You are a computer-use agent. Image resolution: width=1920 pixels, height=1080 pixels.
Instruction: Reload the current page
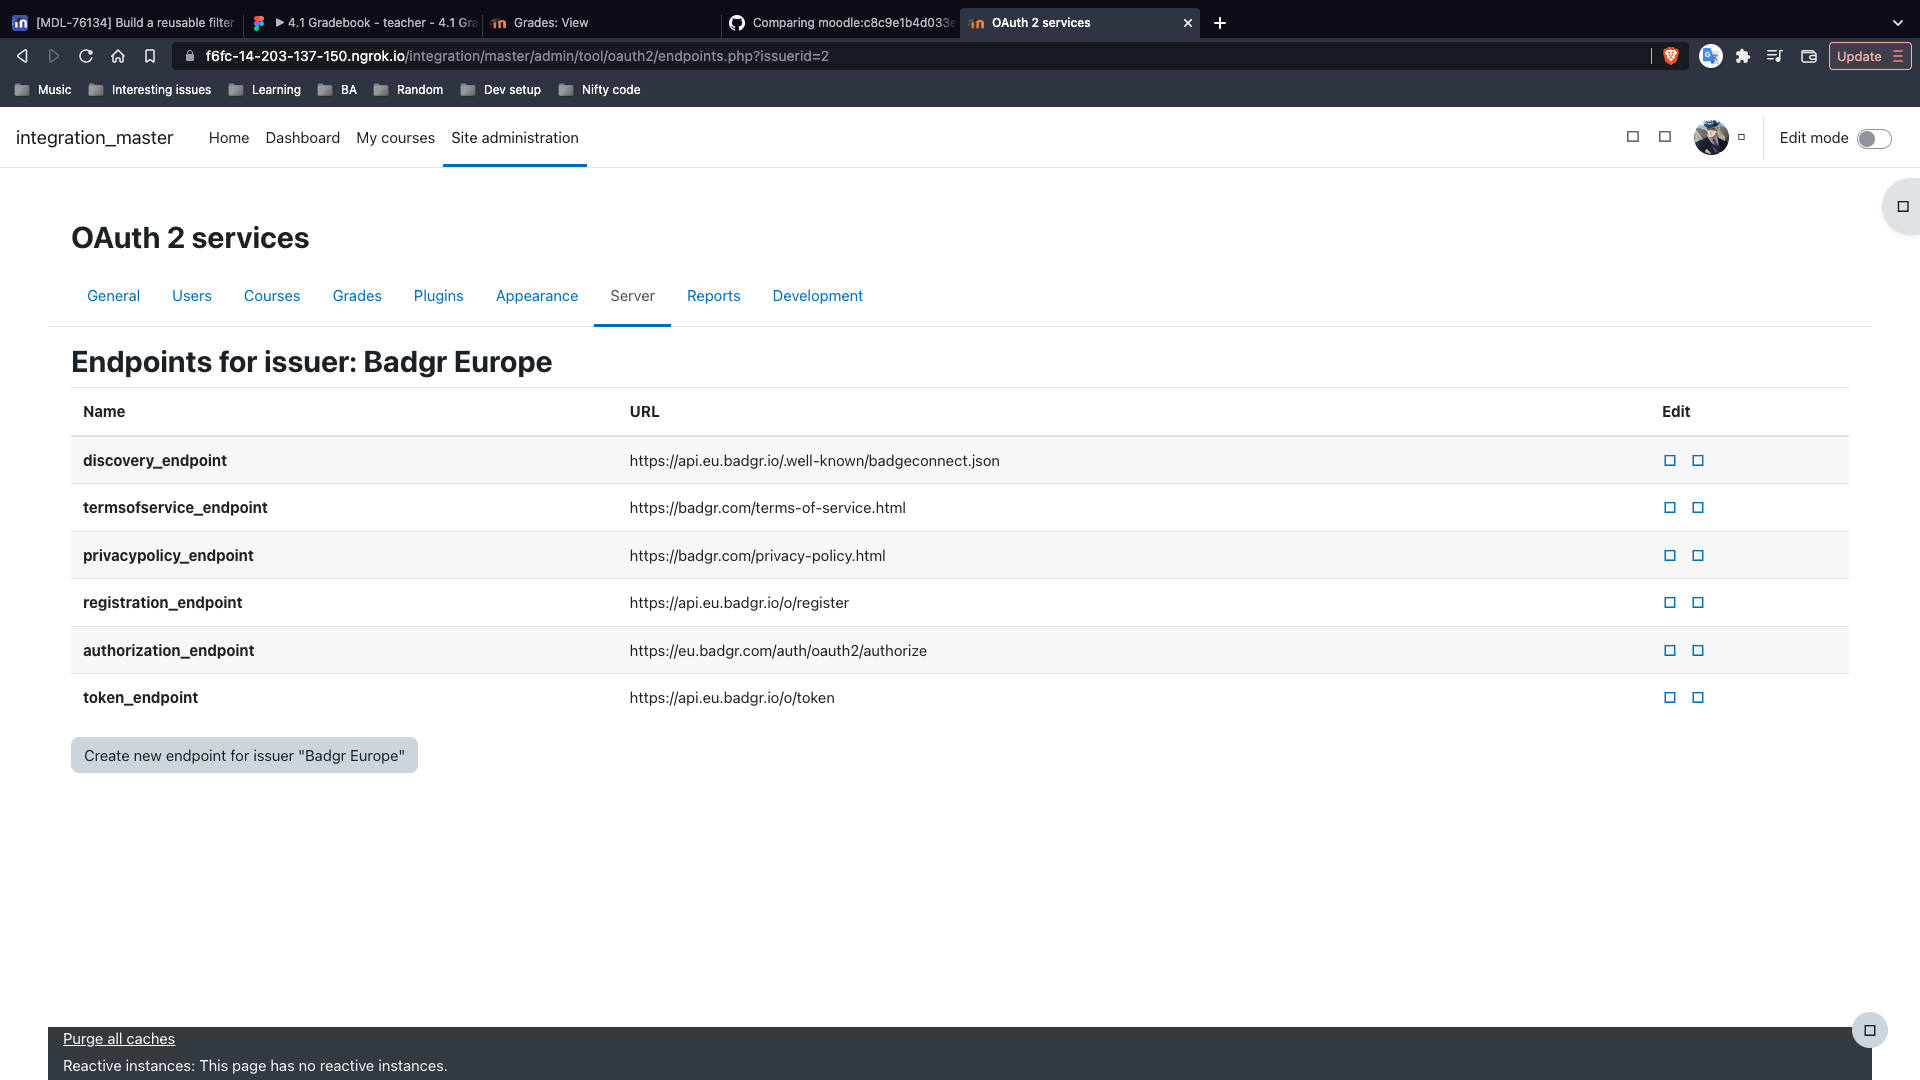coord(86,56)
